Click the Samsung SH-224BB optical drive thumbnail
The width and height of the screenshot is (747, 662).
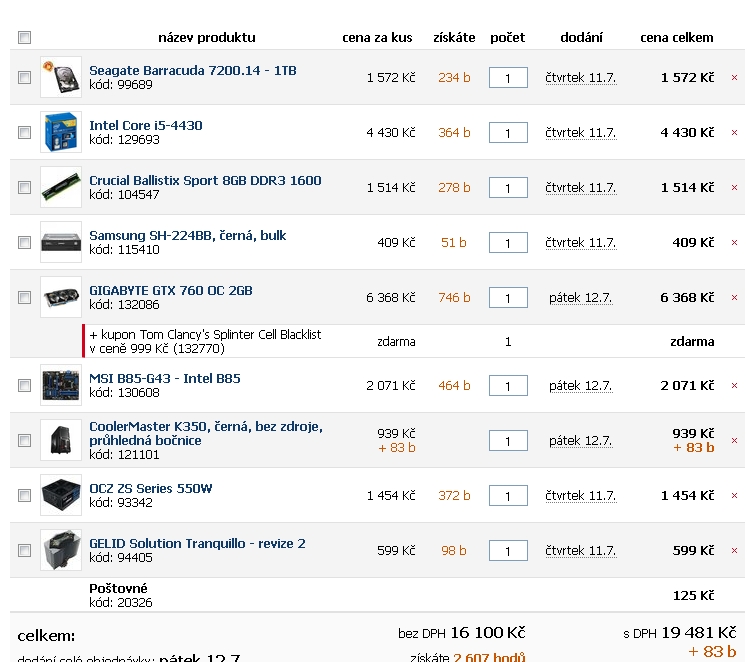[61, 242]
